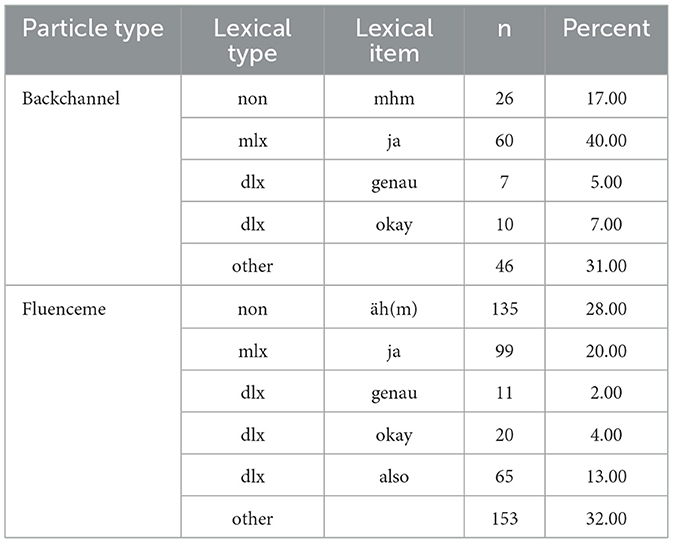
Task: Select the "mhm" lexical item cell
Action: click(x=394, y=99)
